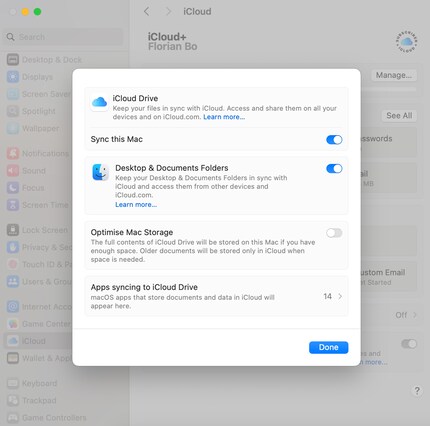The image size is (430, 426).
Task: Disable Desktop & Documents Folders sync toggle
Action: 334,168
